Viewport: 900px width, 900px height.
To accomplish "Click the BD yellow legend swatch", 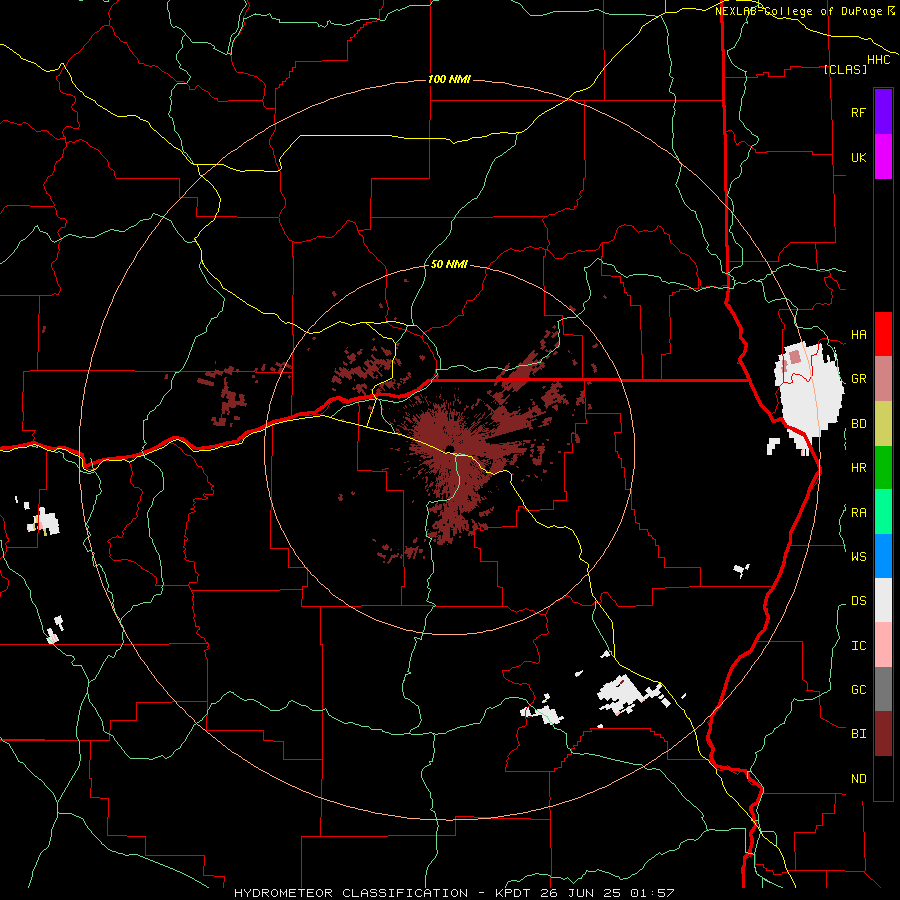I will click(x=883, y=424).
